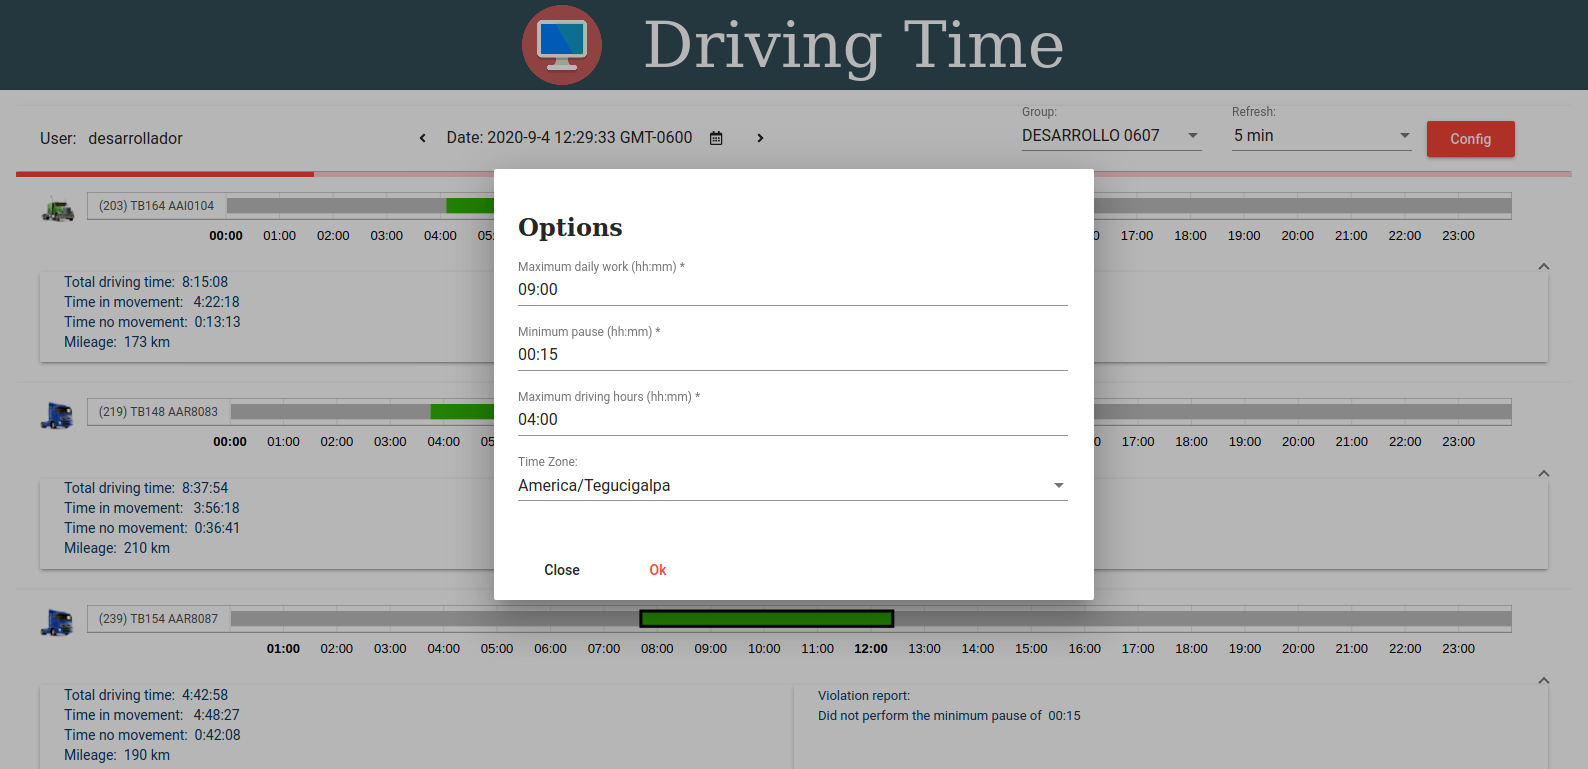Open the Time Zone dropdown

tap(792, 486)
